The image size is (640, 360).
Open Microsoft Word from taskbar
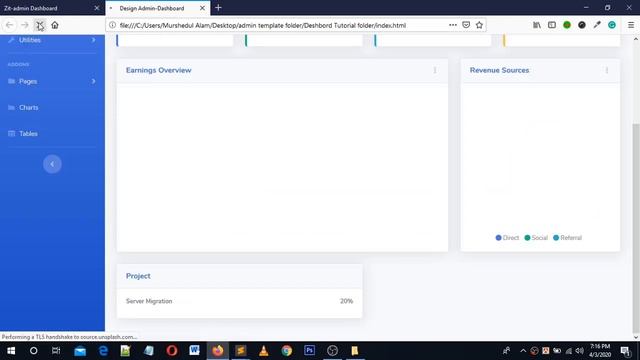pyautogui.click(x=195, y=351)
